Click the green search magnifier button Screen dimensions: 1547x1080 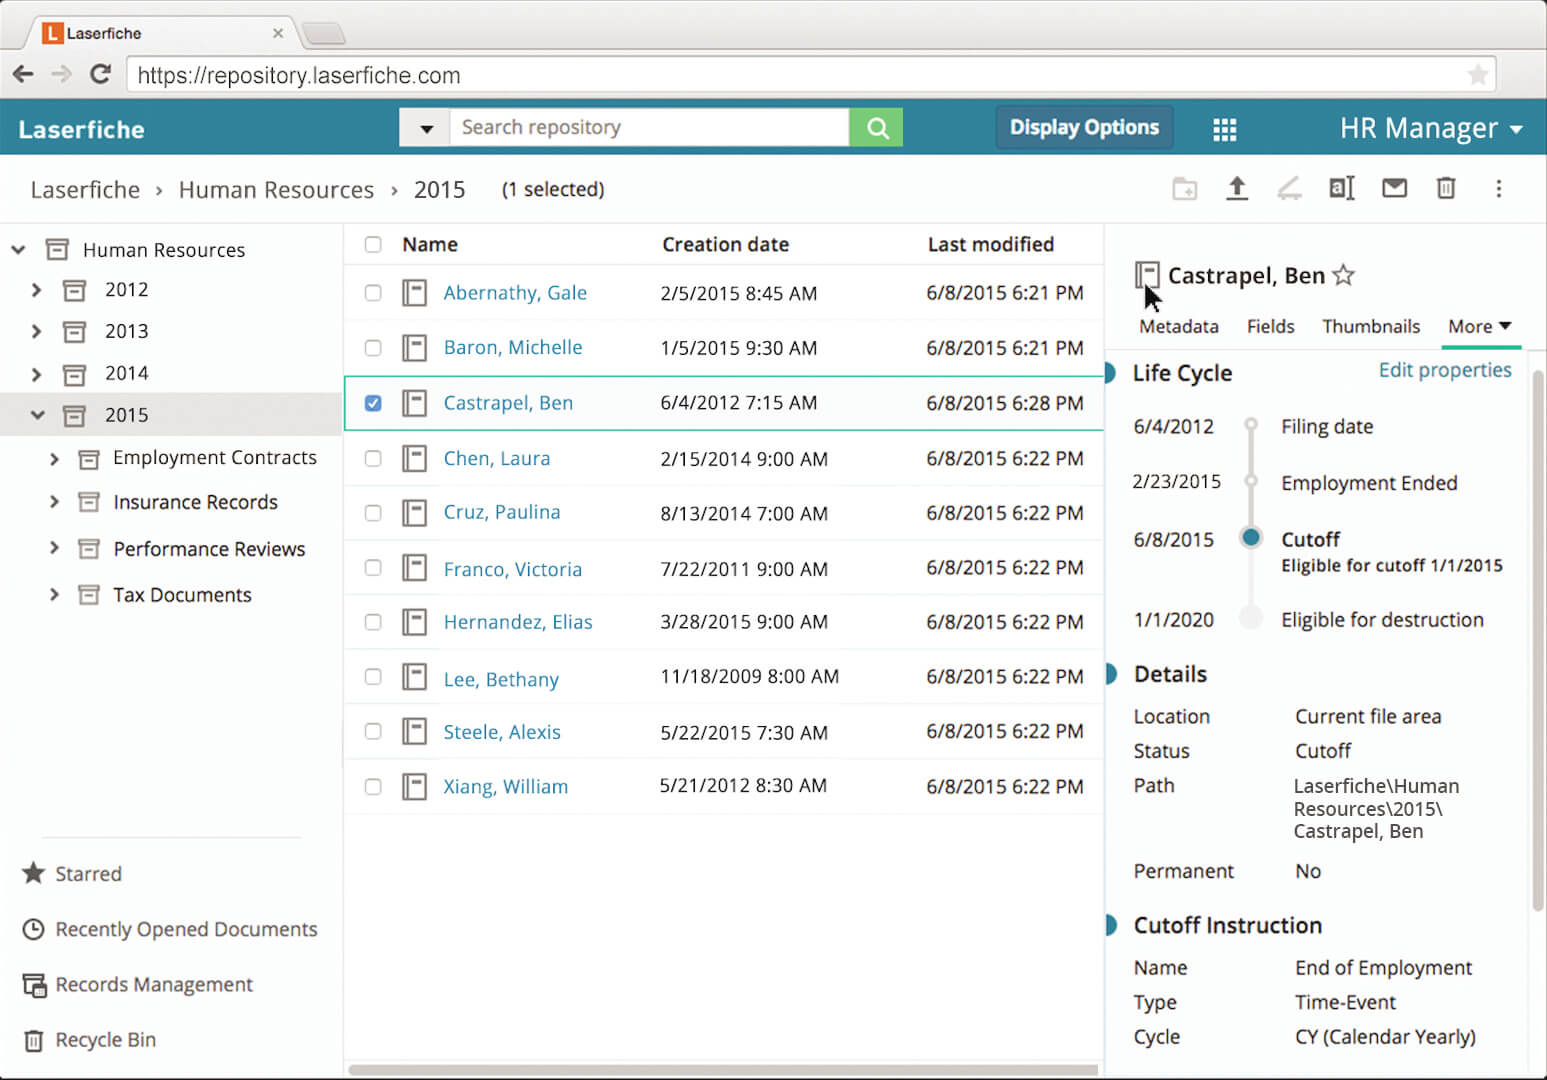point(876,127)
